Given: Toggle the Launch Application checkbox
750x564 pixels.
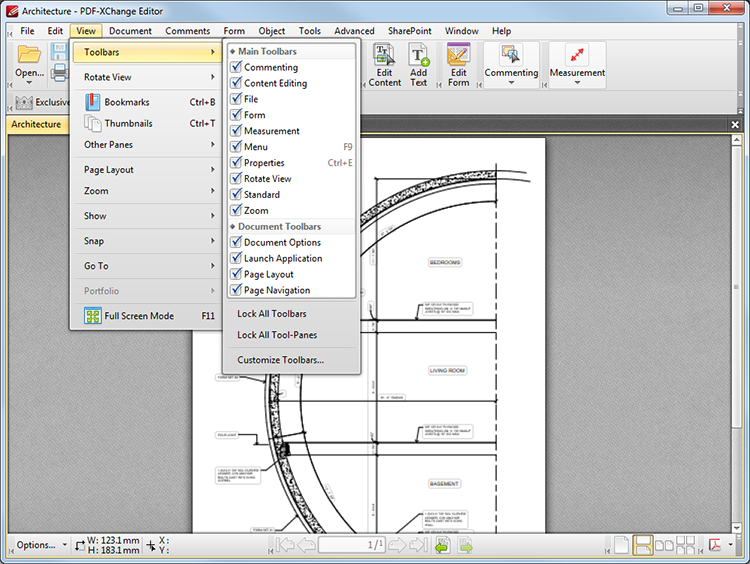Looking at the screenshot, I should pos(236,258).
